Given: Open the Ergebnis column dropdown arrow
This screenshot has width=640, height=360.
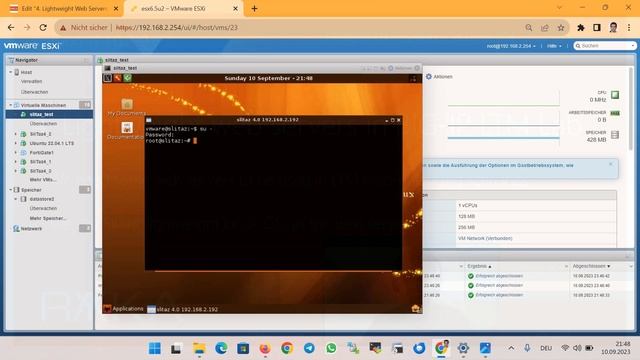Looking at the screenshot, I should coord(566,266).
